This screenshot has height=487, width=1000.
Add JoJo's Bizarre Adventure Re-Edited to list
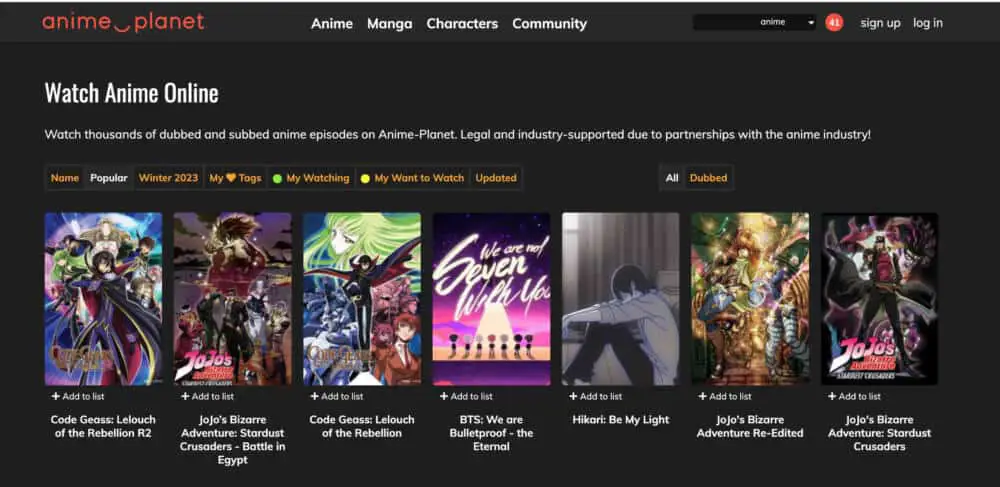tap(725, 396)
